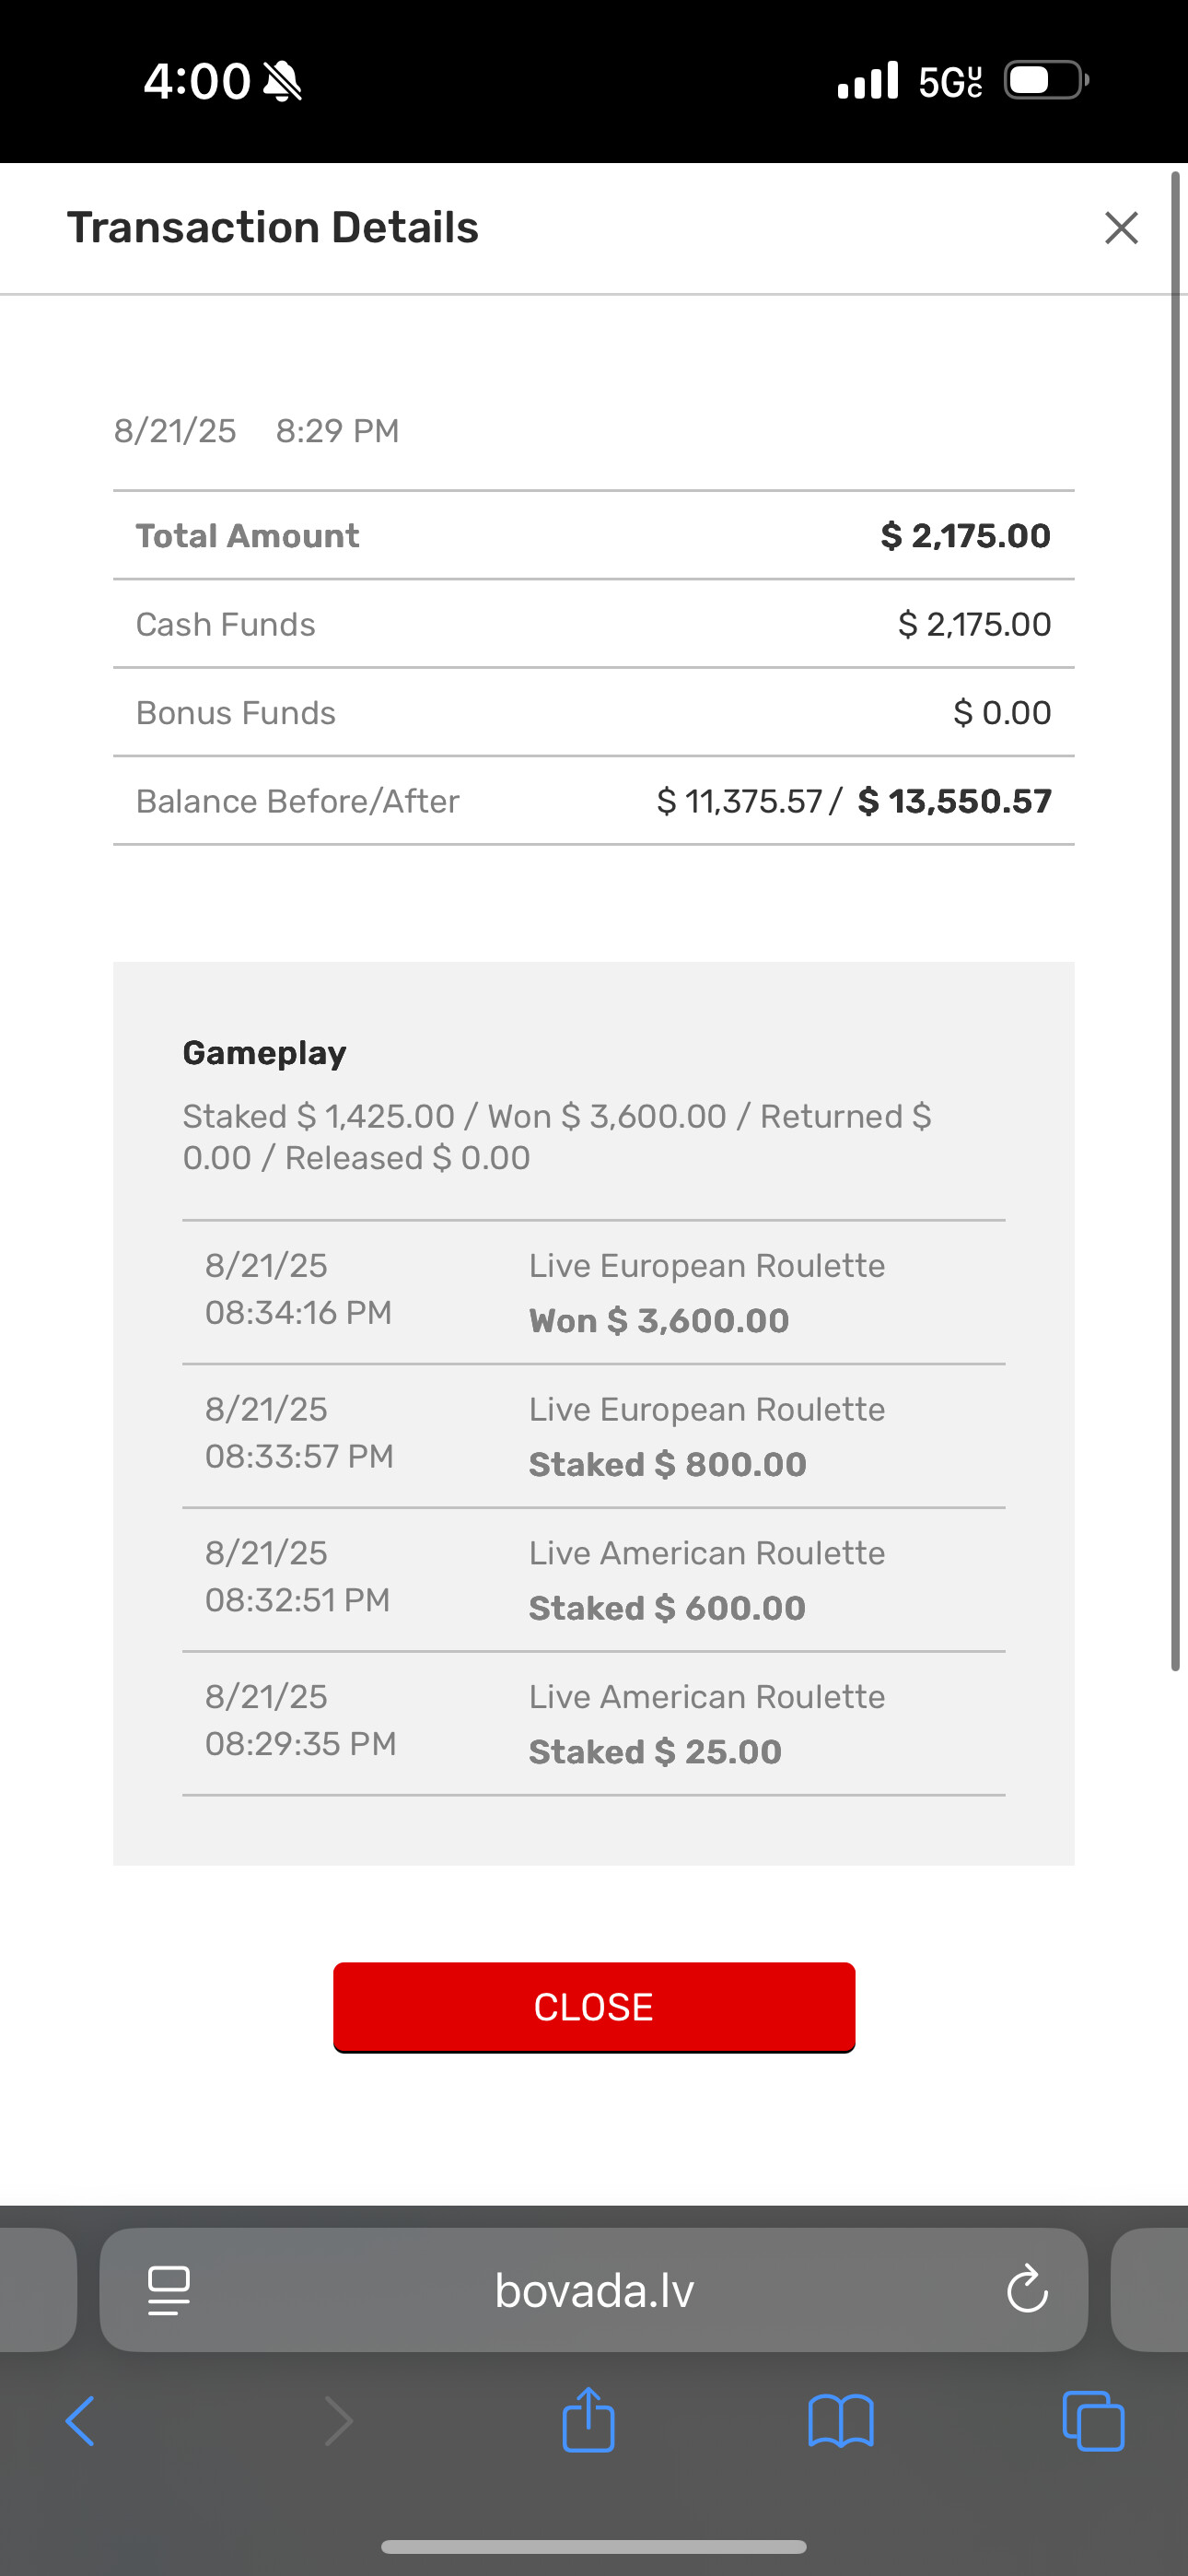This screenshot has height=2576, width=1188.
Task: Tap the Total Amount row
Action: pos(594,536)
